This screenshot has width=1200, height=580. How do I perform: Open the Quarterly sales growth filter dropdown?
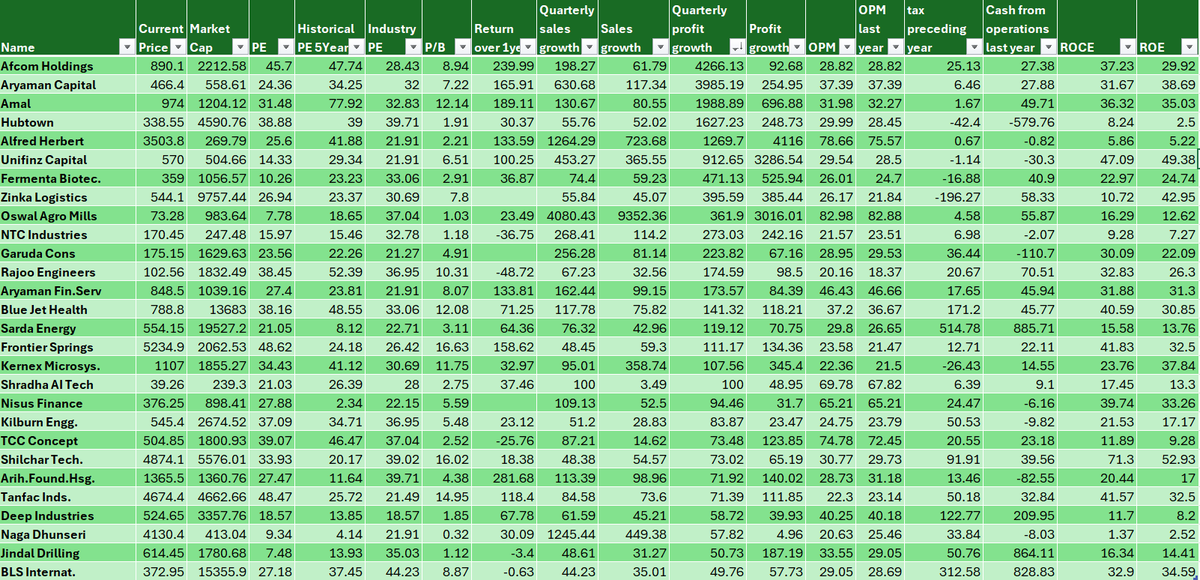coord(589,47)
